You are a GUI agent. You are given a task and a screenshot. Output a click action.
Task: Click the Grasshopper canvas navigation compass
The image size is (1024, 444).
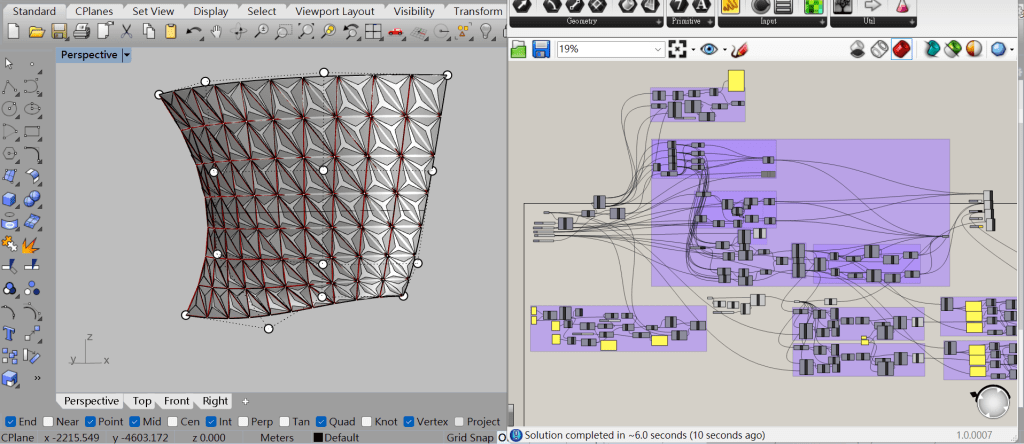click(994, 402)
